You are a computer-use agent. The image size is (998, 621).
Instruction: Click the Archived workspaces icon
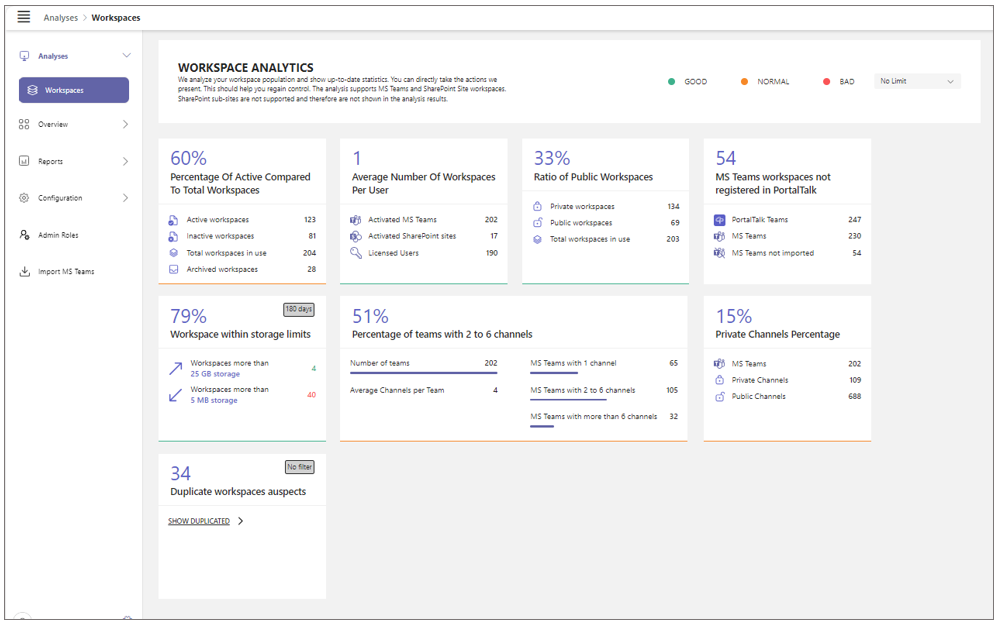[x=173, y=269]
